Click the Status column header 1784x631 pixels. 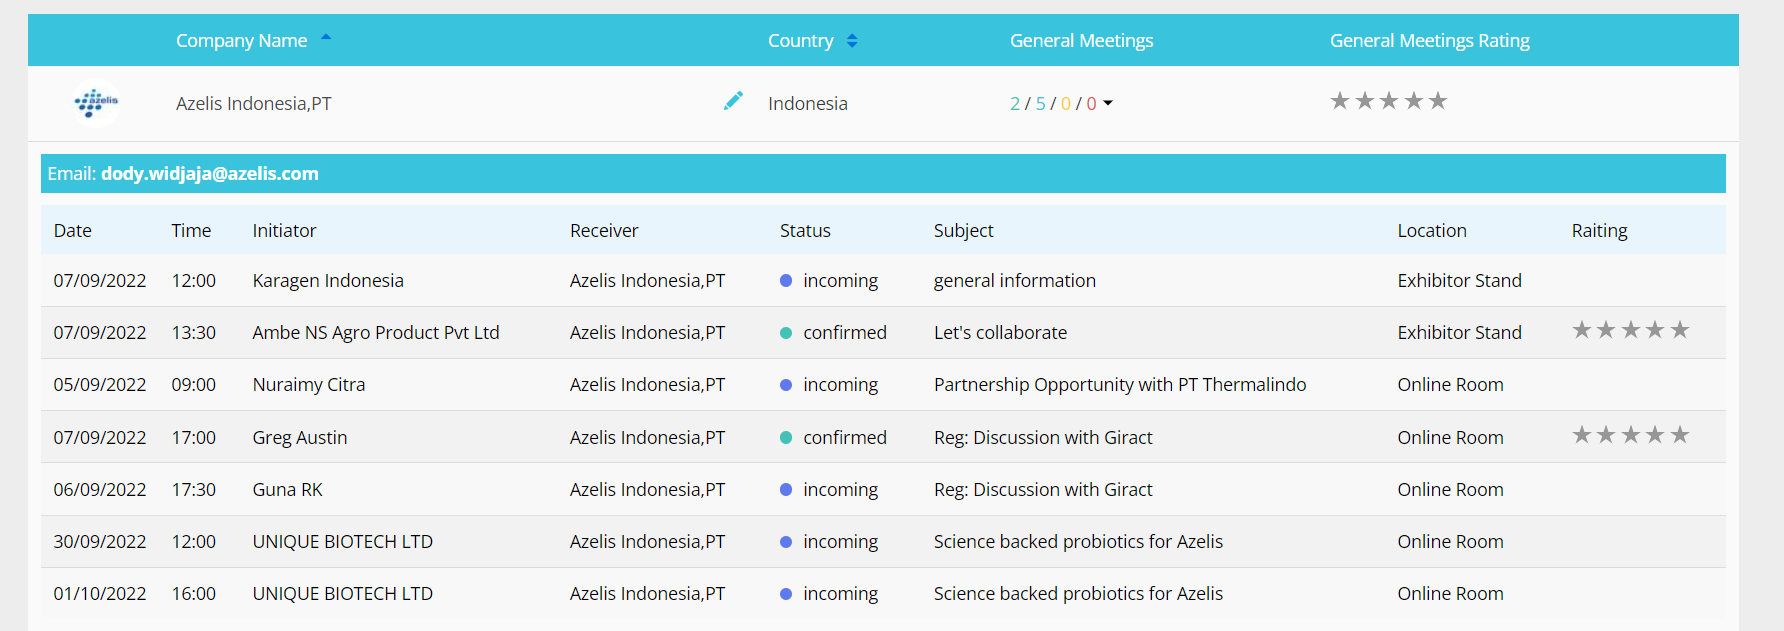click(x=805, y=231)
